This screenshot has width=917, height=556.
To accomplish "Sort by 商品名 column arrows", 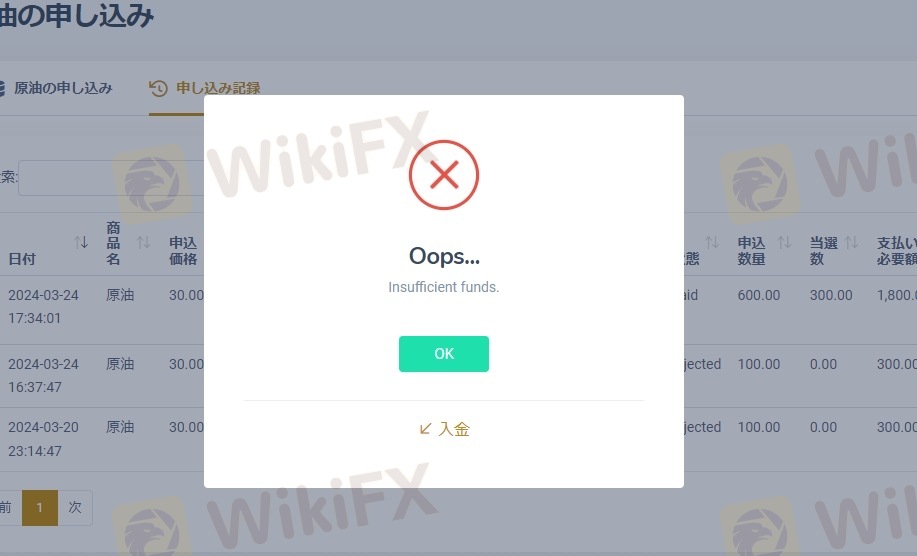I will pos(143,242).
